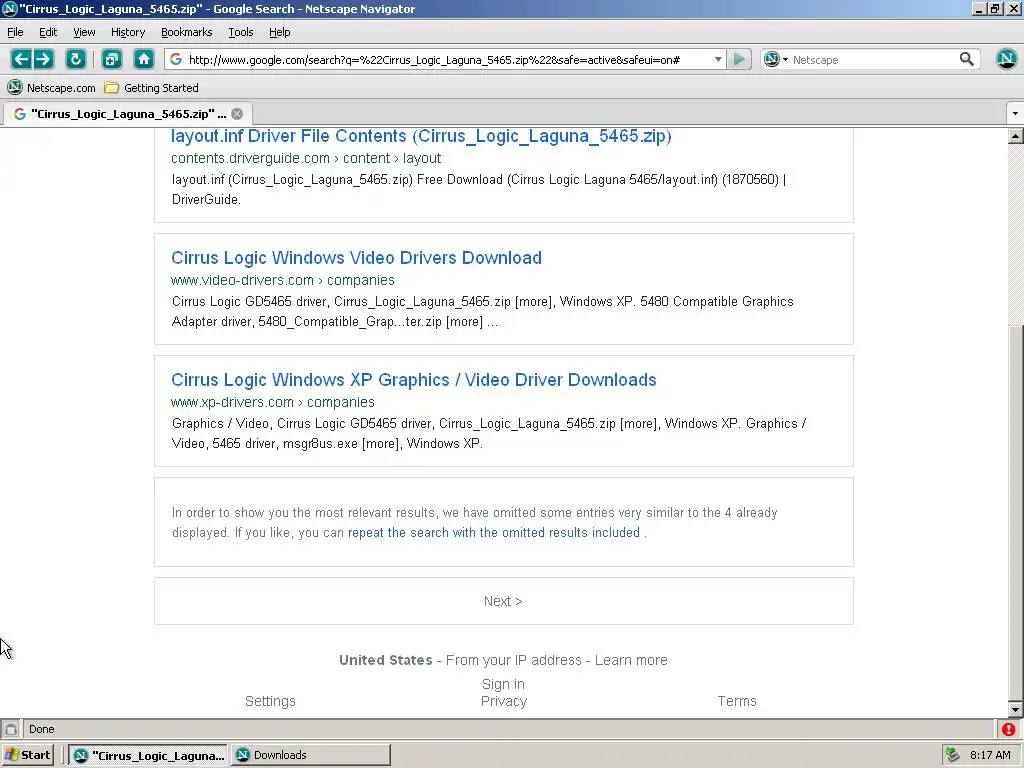The image size is (1024, 768).
Task: Click the "United States" location text
Action: tap(385, 660)
